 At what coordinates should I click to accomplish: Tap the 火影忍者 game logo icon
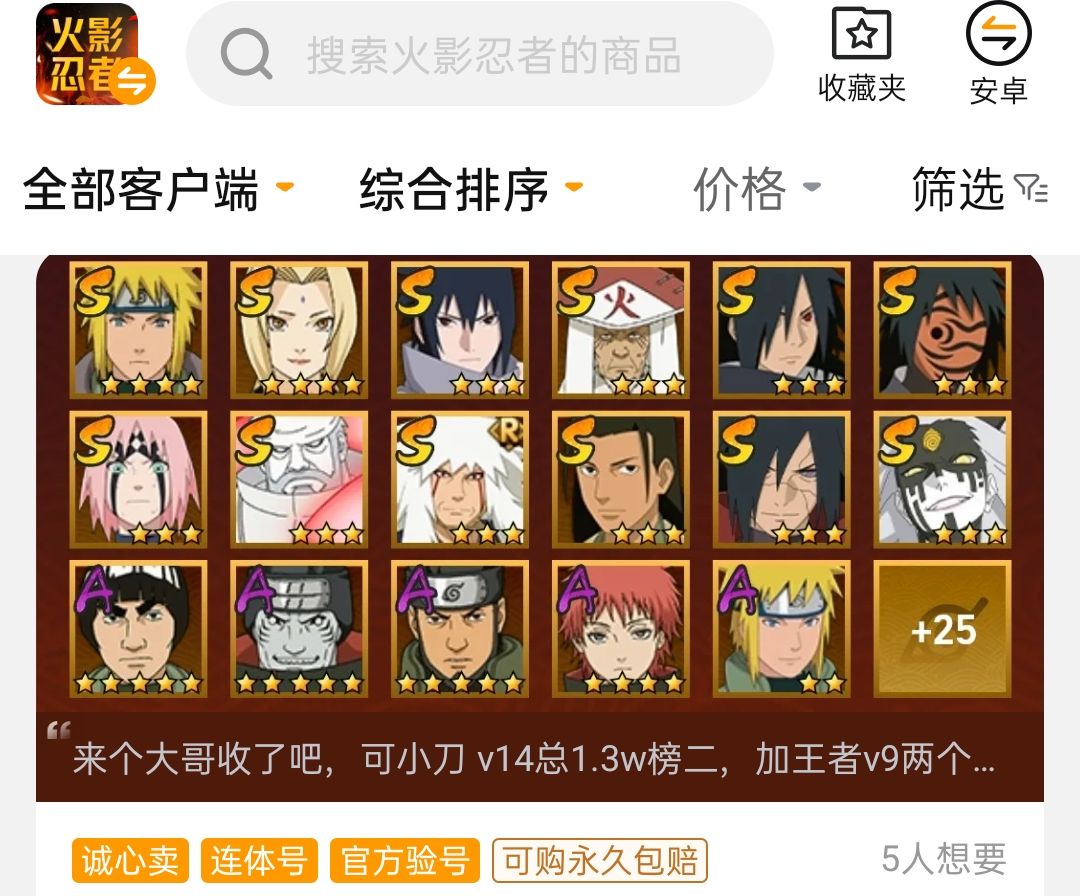point(87,54)
